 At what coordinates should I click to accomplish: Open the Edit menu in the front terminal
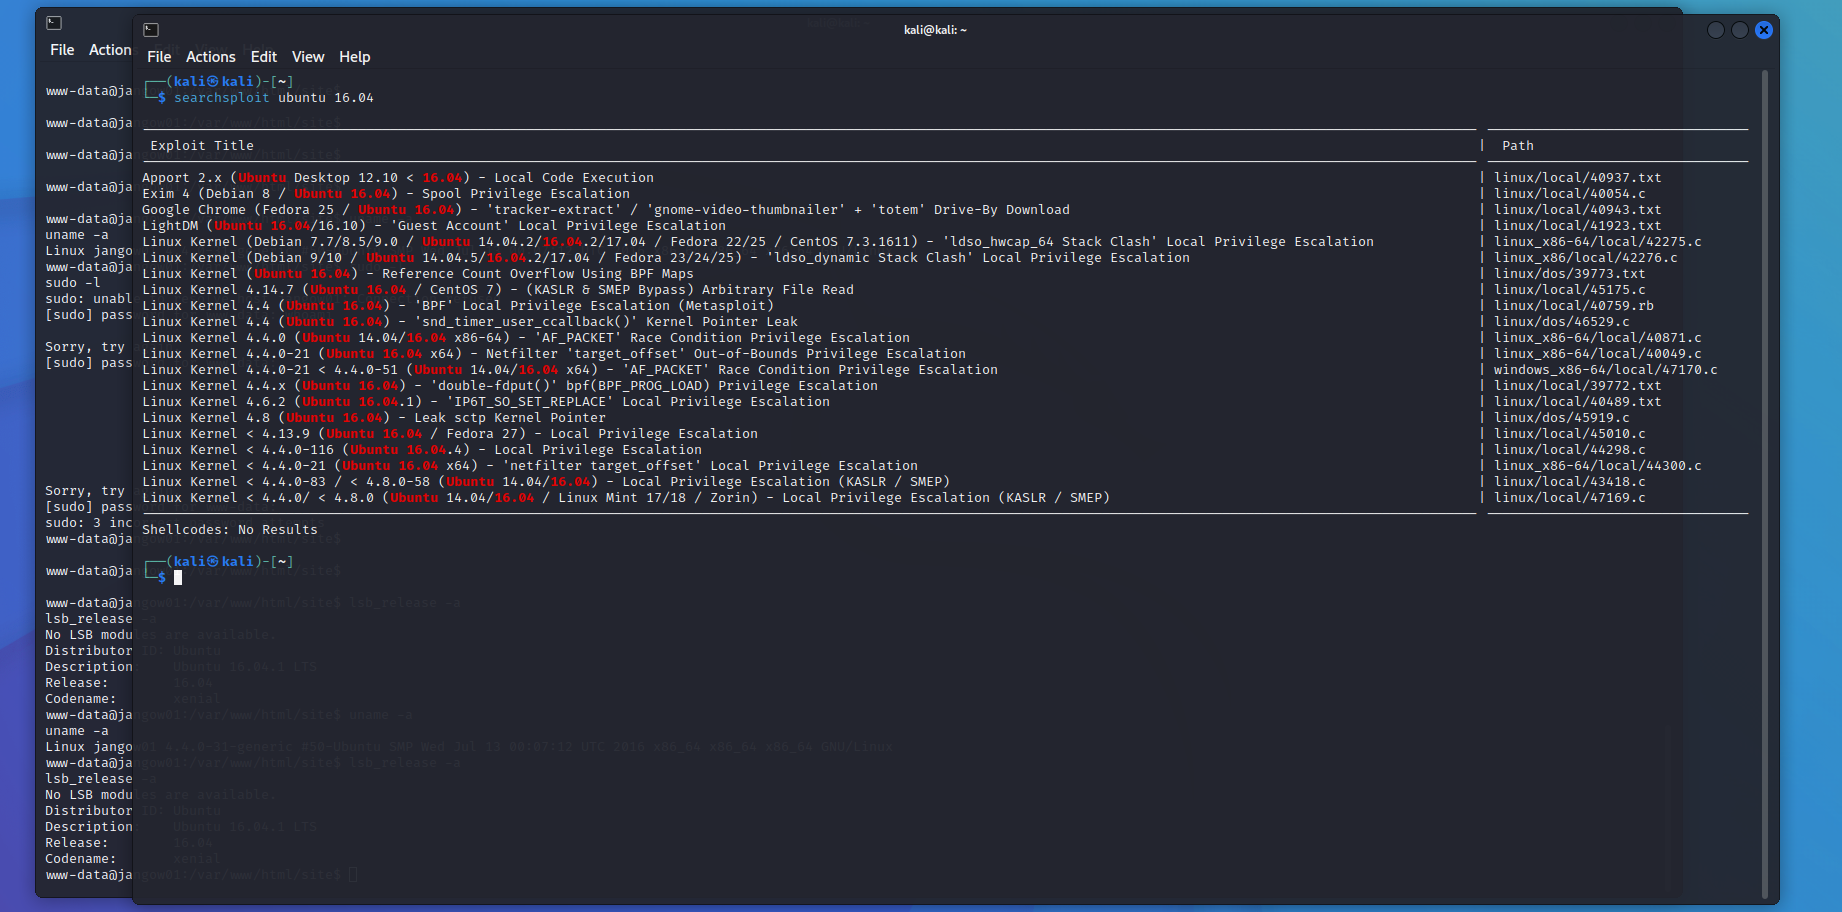click(x=264, y=57)
